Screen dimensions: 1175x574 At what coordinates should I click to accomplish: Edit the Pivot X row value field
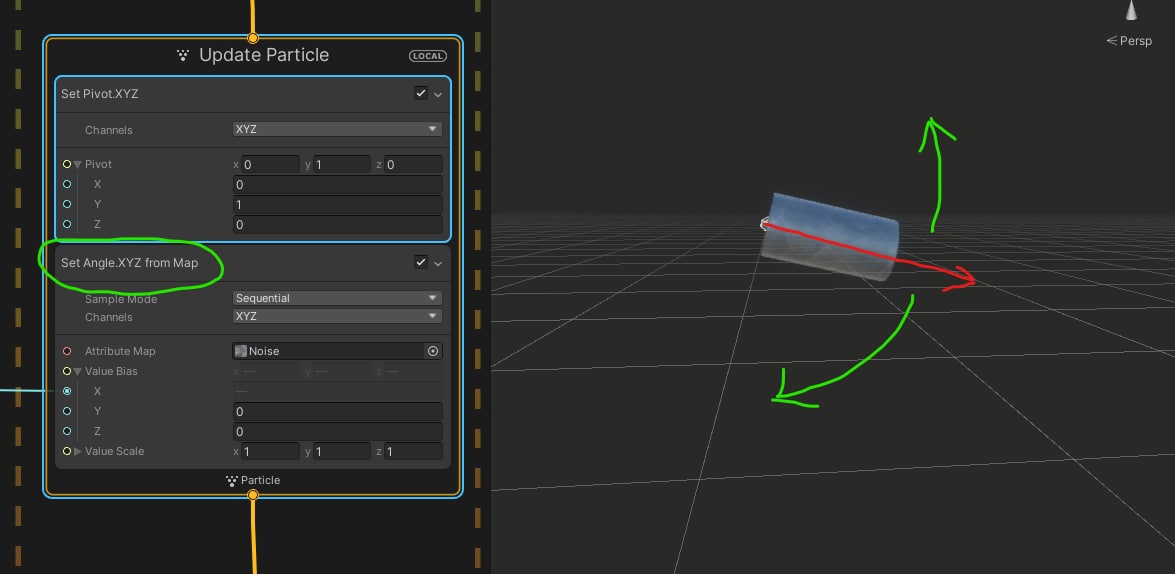337,184
